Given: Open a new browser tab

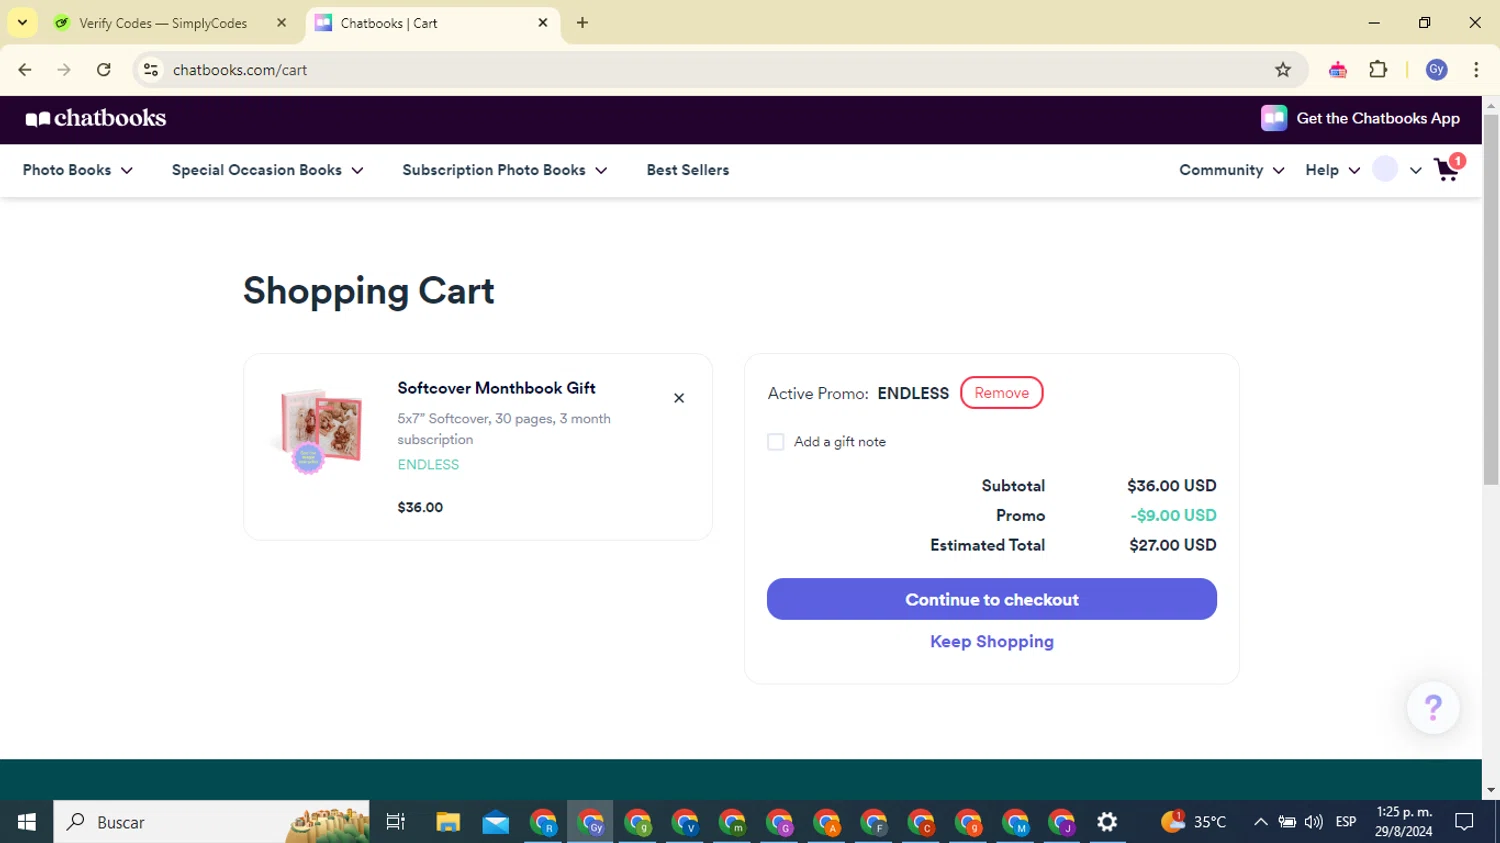Looking at the screenshot, I should 582,22.
